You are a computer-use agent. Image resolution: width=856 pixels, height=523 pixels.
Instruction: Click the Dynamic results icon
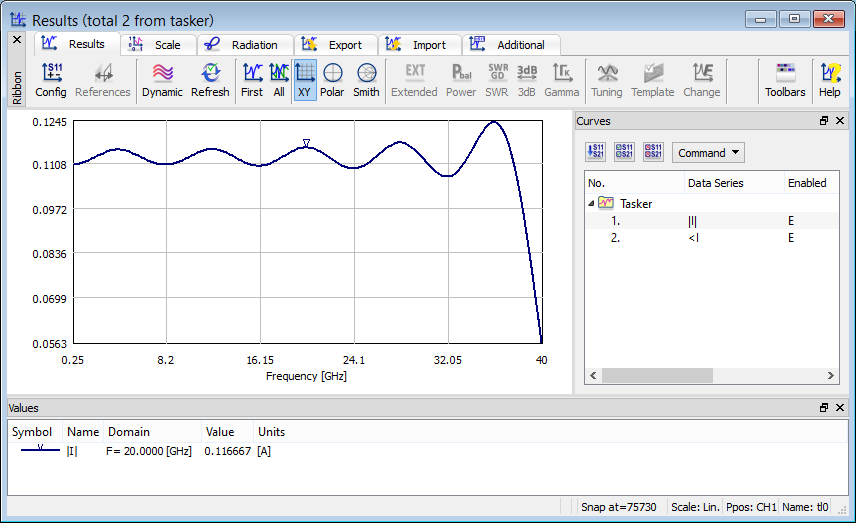162,80
